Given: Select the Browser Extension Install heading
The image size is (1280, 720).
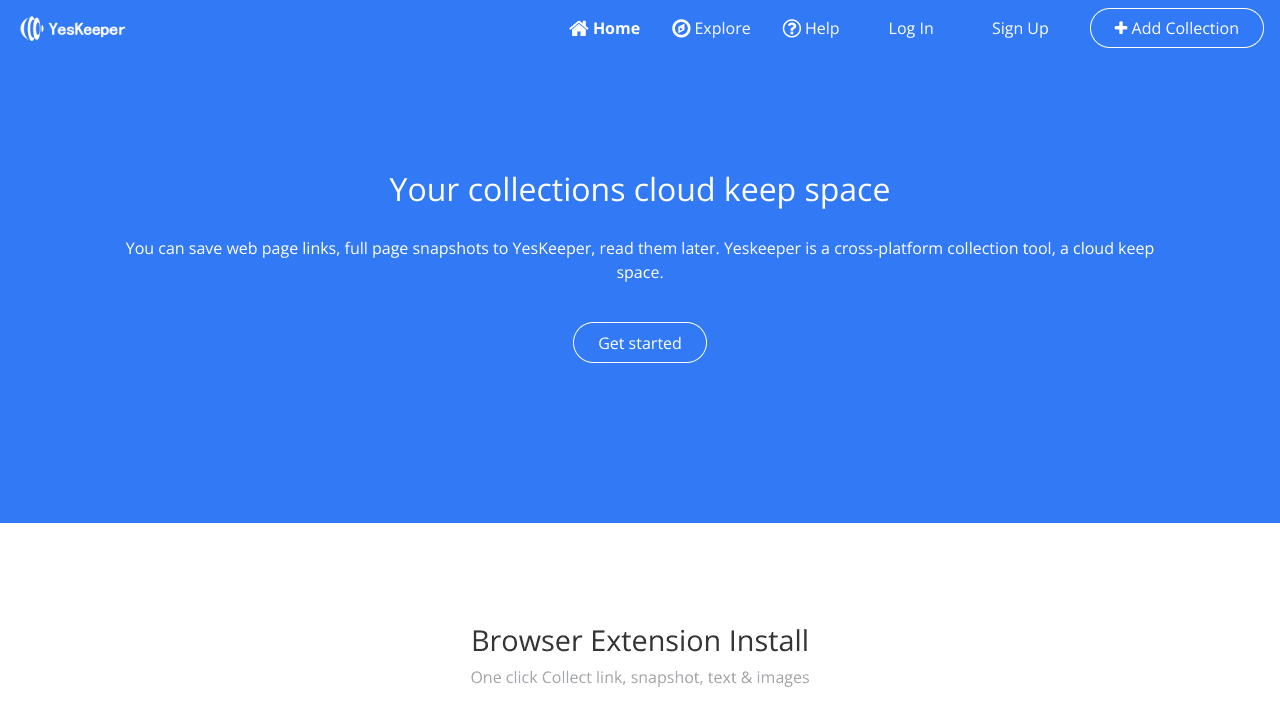Looking at the screenshot, I should [x=639, y=641].
